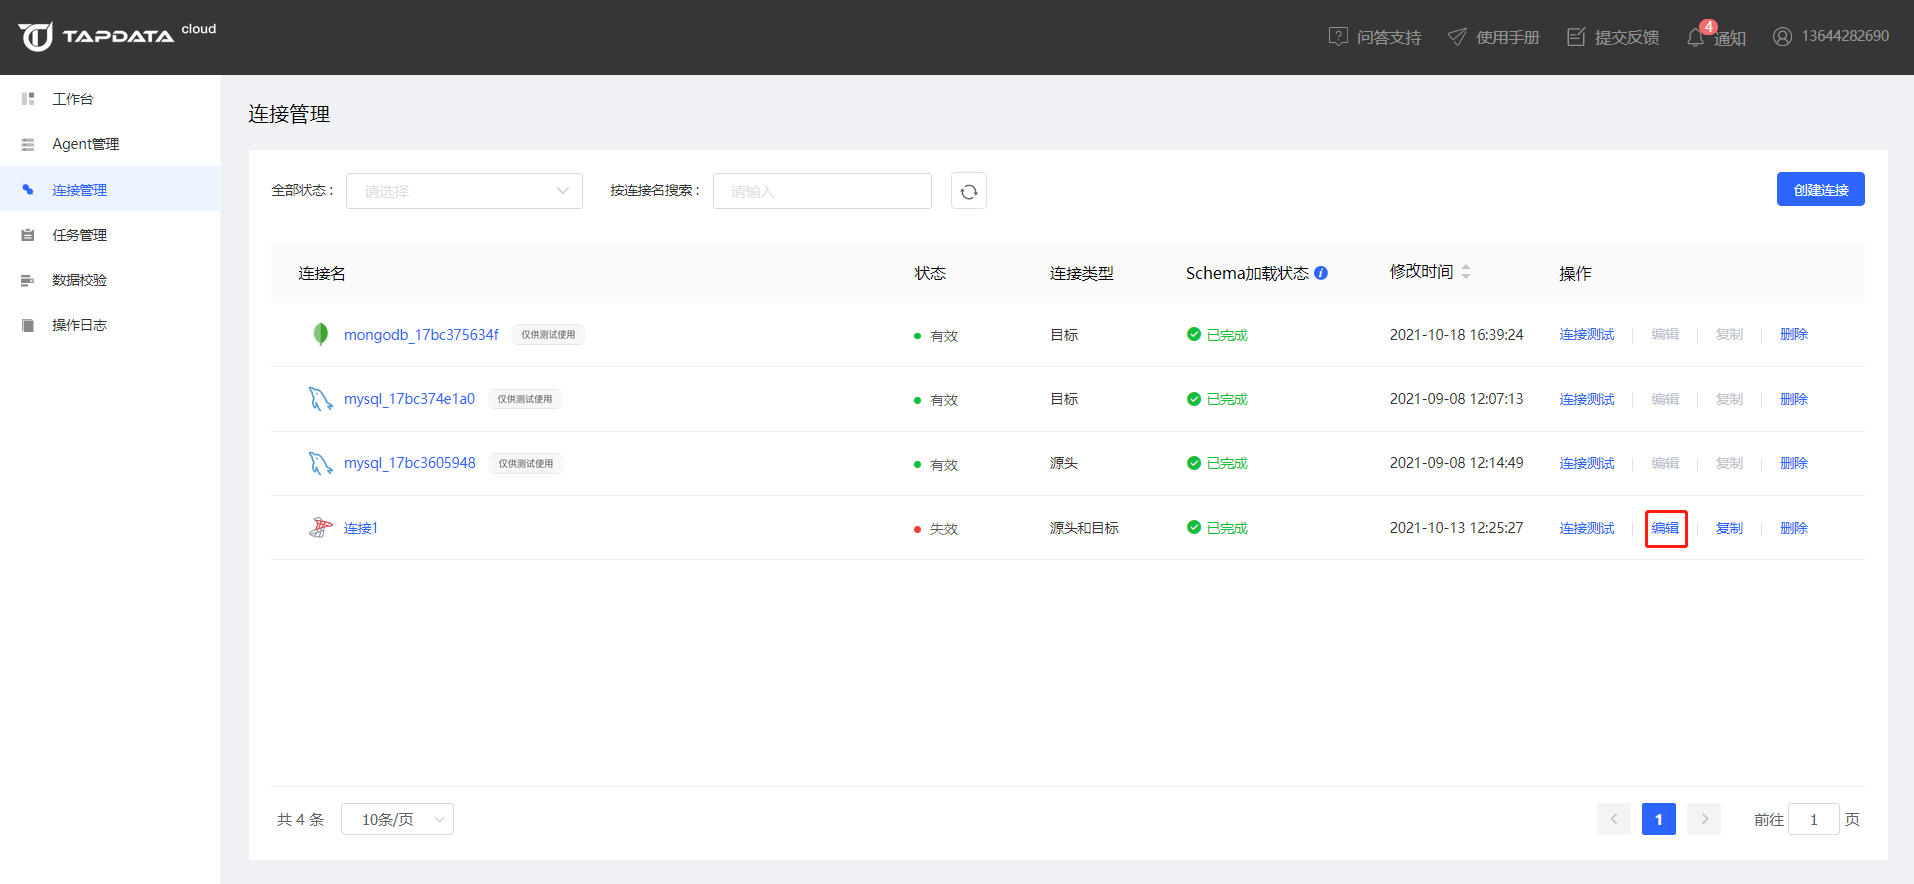Click MongoDB leaf icon in first row
The width and height of the screenshot is (1914, 884).
point(320,334)
